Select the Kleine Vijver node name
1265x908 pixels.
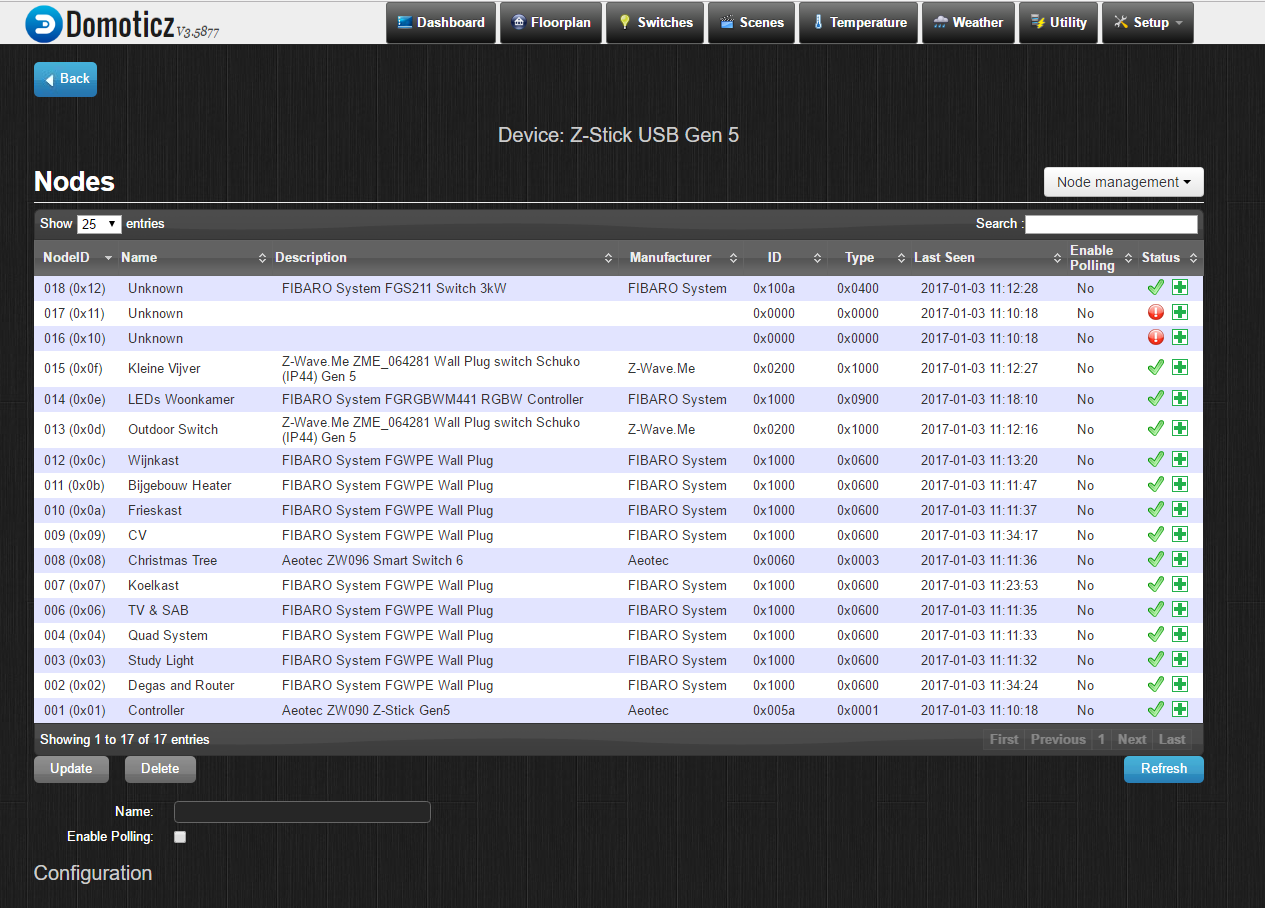(x=164, y=368)
